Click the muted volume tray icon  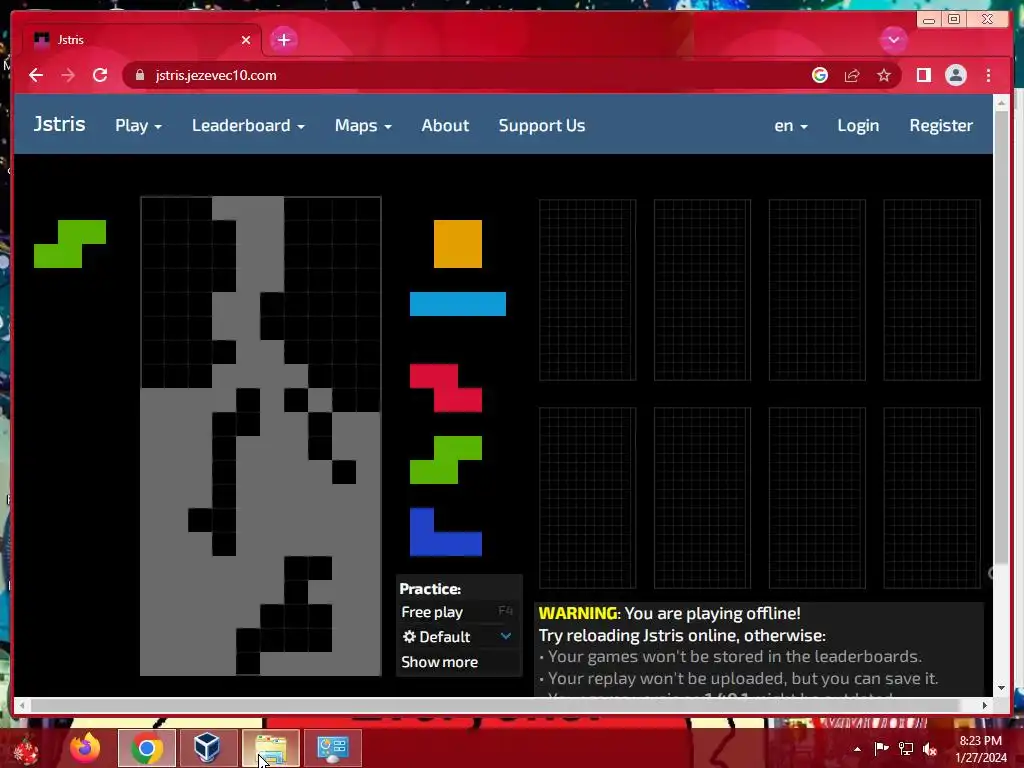pos(930,749)
